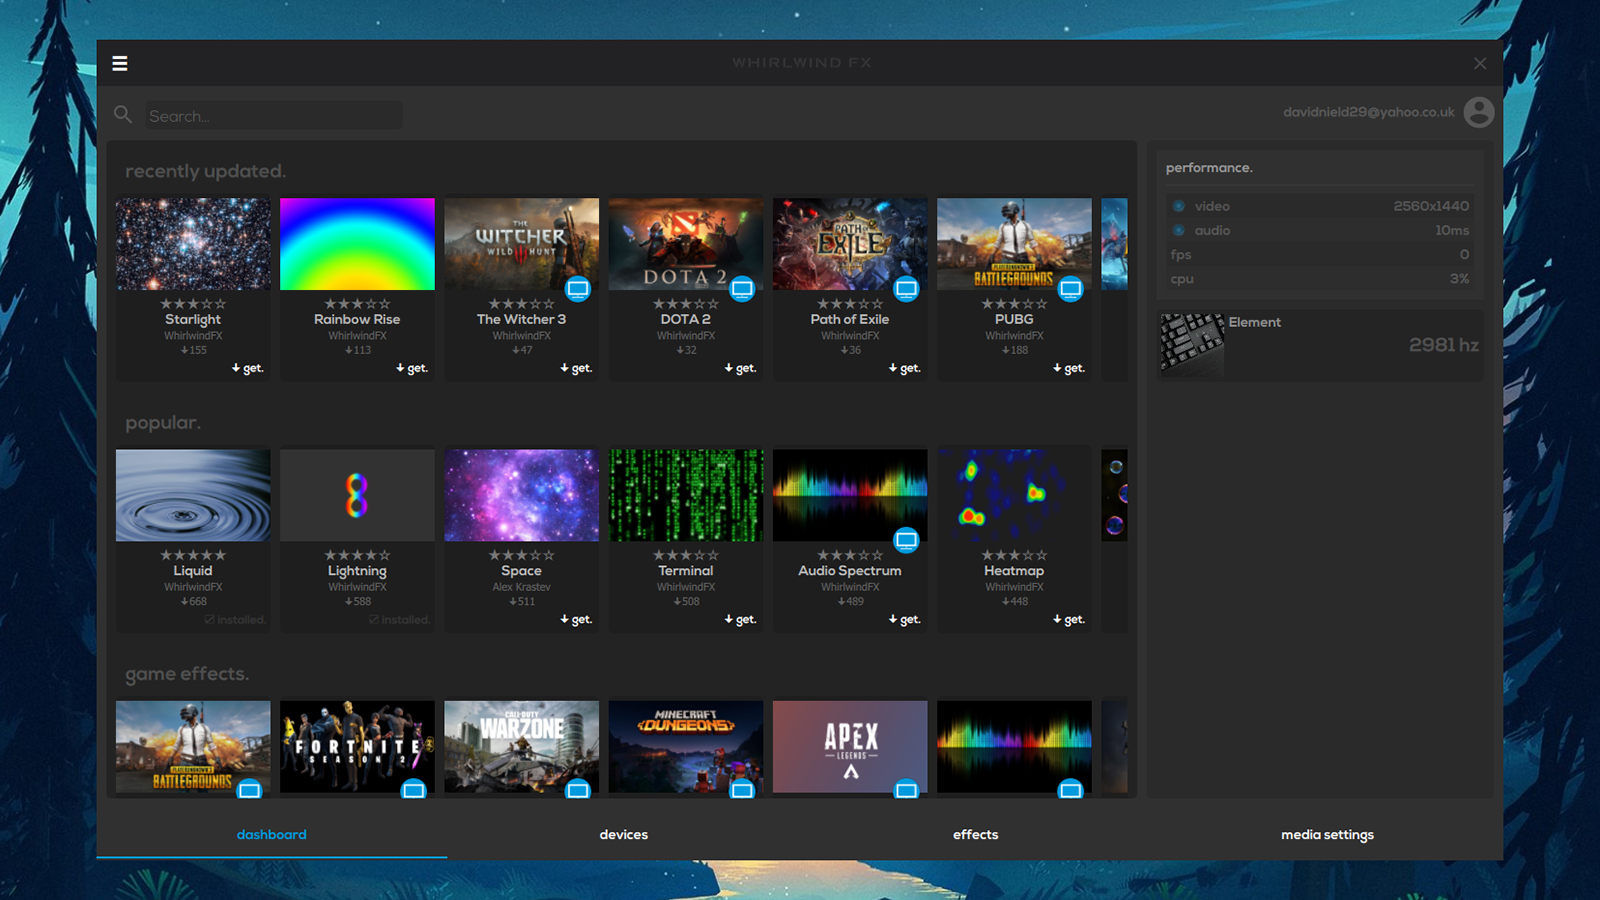Open the Terminal matrix thumbnail

click(x=685, y=495)
